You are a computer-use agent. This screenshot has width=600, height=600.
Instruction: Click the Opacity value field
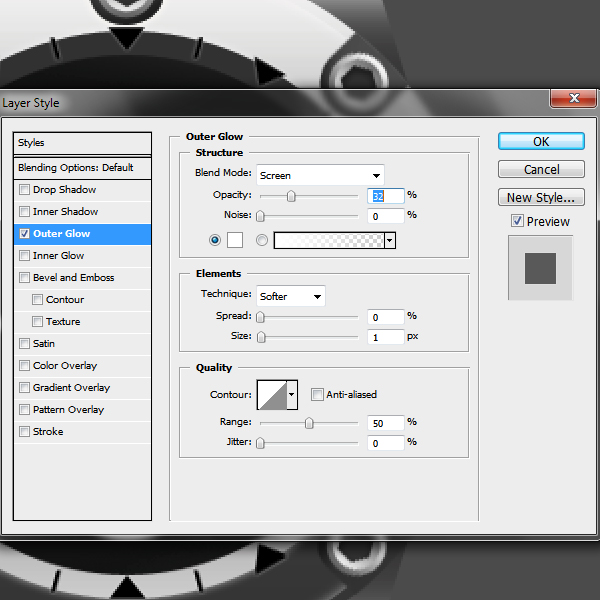[386, 196]
